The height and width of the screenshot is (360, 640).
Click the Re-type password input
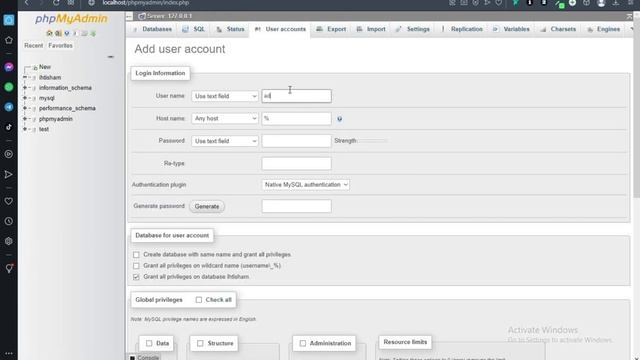(296, 164)
